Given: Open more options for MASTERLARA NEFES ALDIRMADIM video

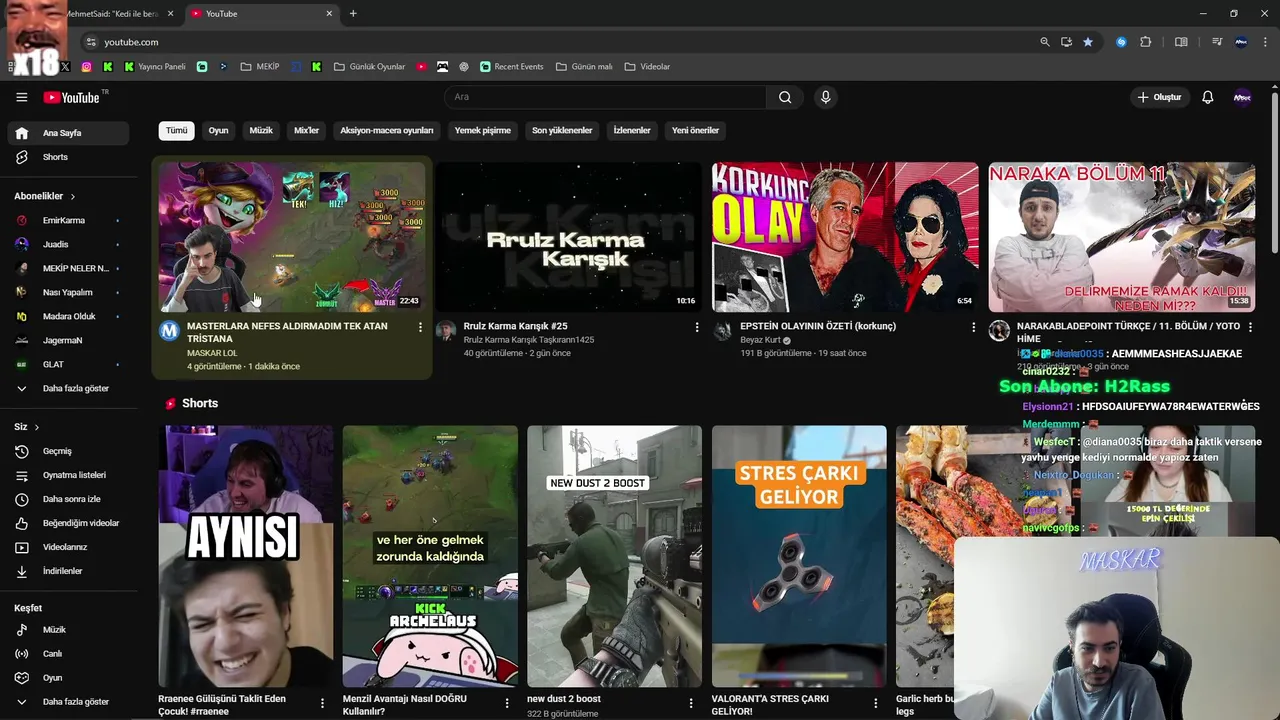Looking at the screenshot, I should coord(420,328).
